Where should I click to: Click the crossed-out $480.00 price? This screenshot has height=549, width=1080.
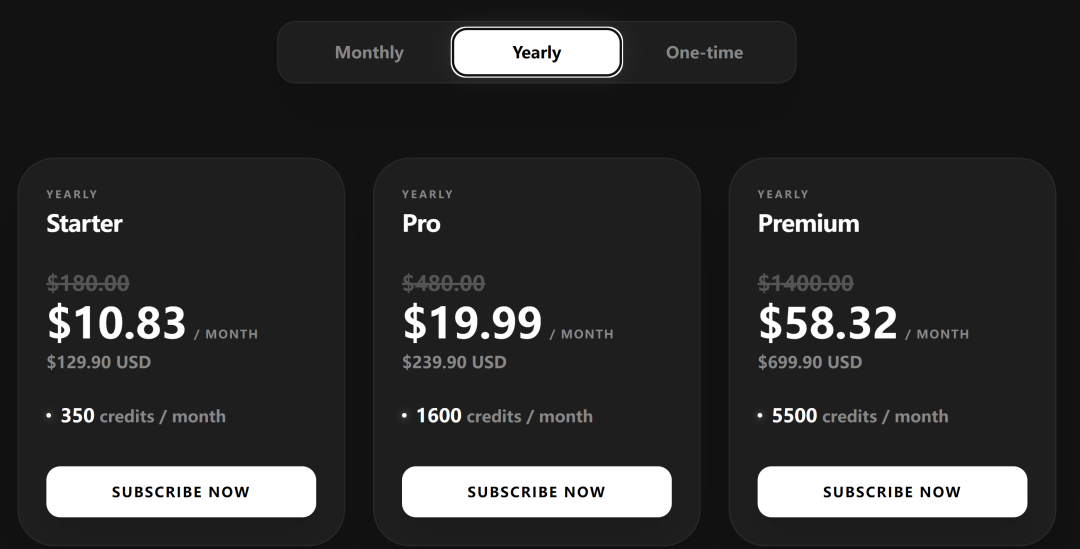pyautogui.click(x=444, y=283)
